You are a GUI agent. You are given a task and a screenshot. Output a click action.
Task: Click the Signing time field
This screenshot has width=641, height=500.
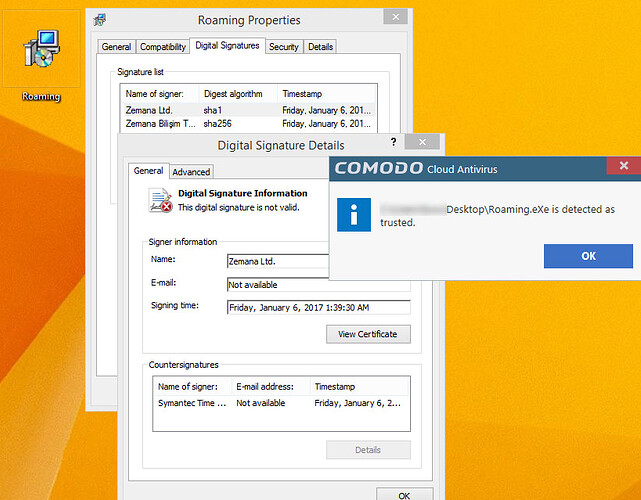(x=318, y=307)
